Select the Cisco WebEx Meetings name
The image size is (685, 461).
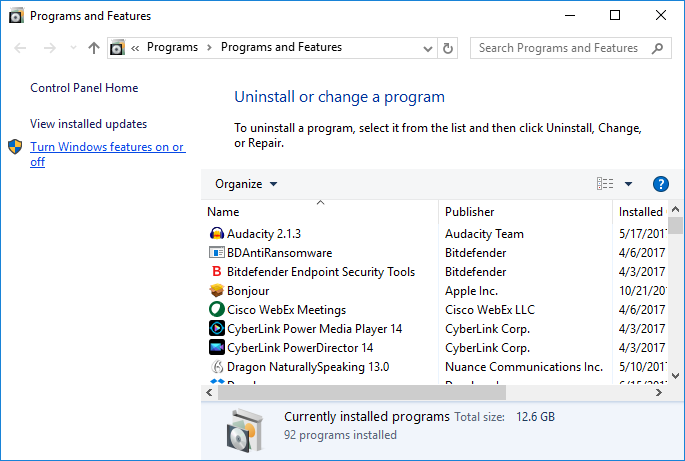286,310
